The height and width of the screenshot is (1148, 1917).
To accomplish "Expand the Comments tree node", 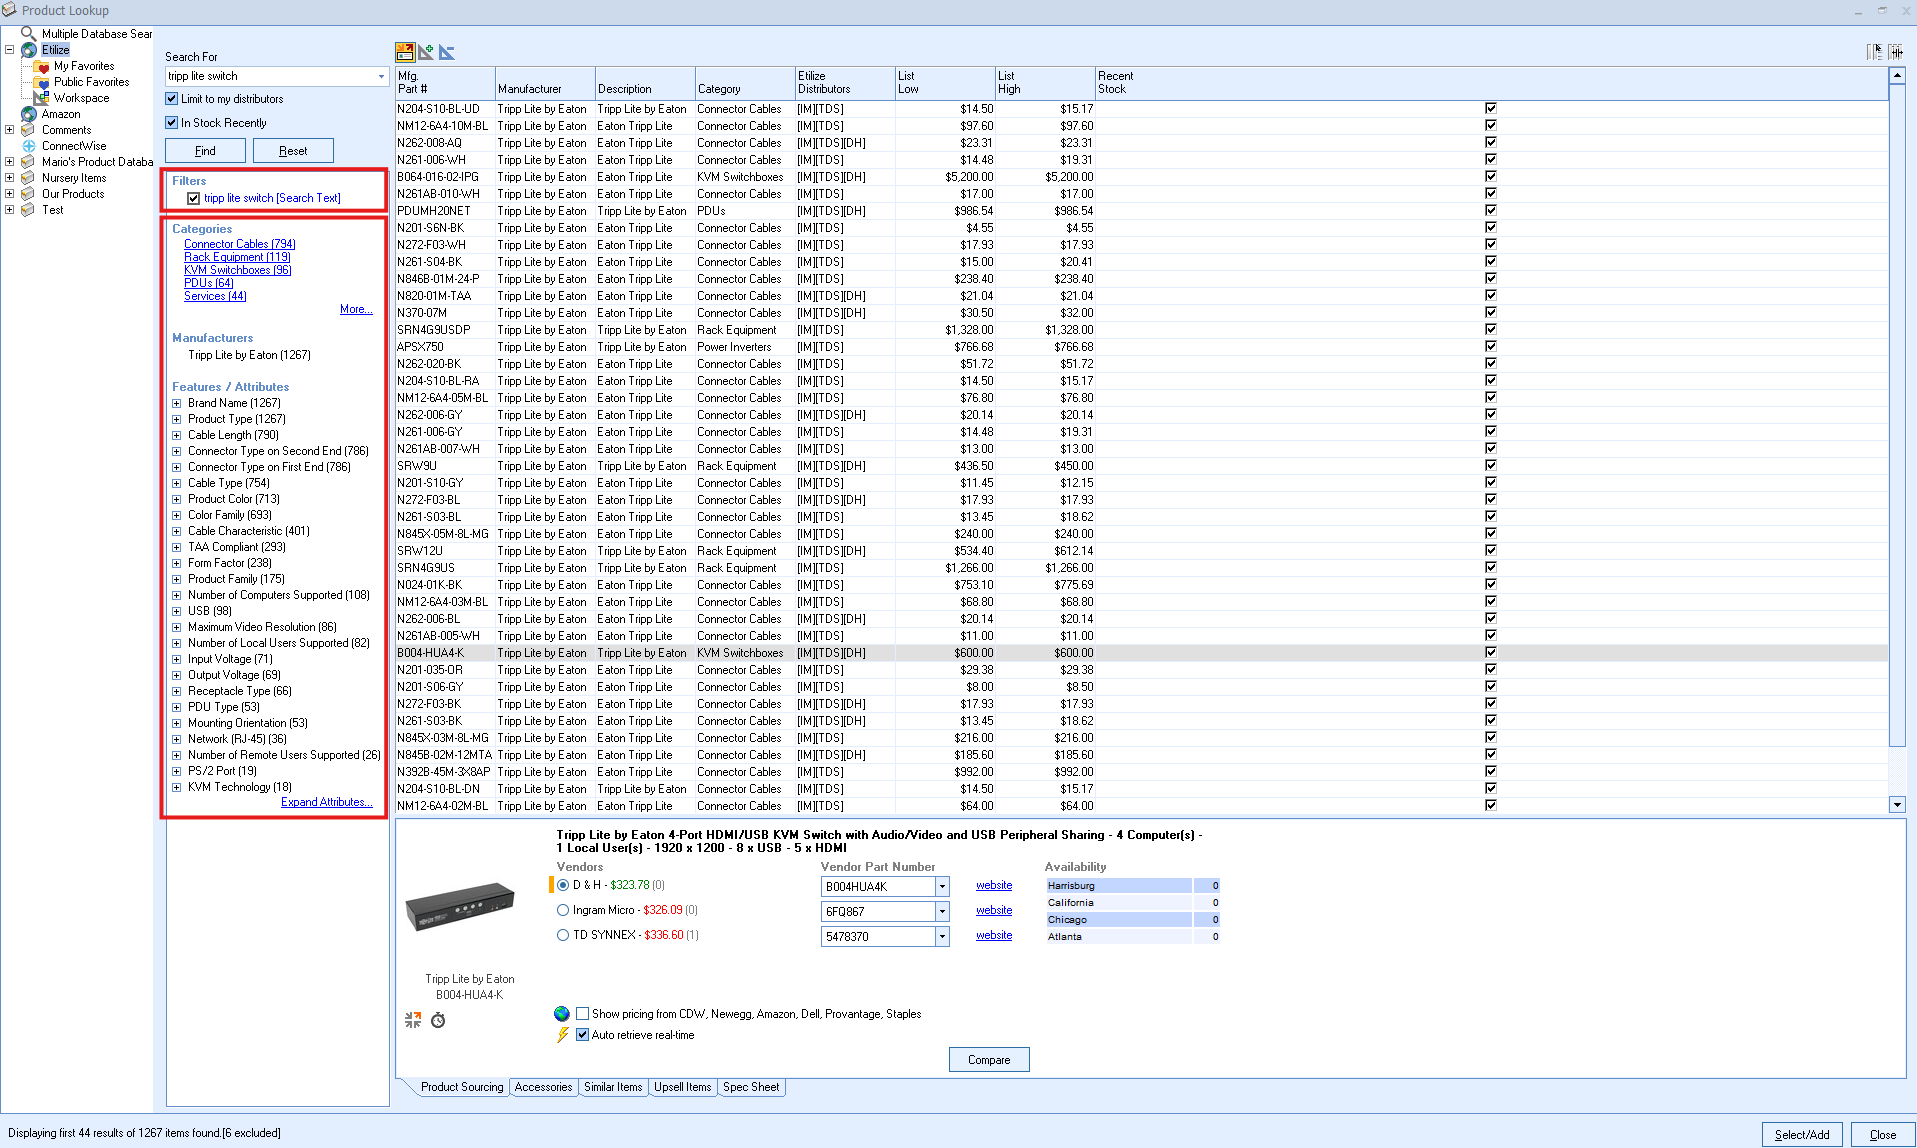I will (x=10, y=129).
